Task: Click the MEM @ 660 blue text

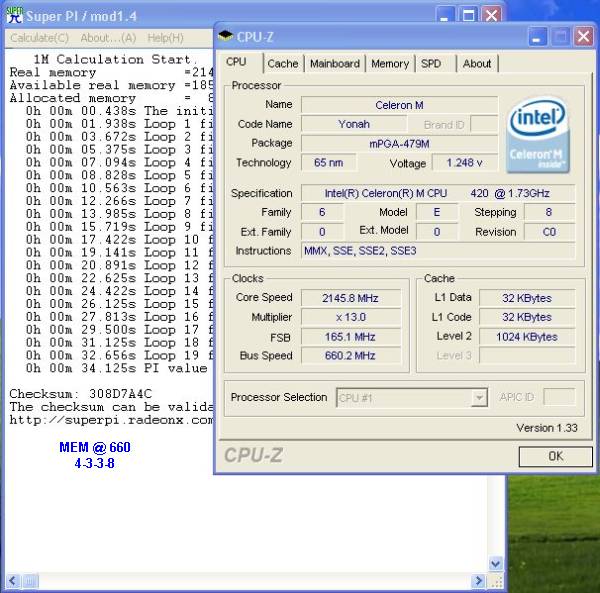Action: 95,447
